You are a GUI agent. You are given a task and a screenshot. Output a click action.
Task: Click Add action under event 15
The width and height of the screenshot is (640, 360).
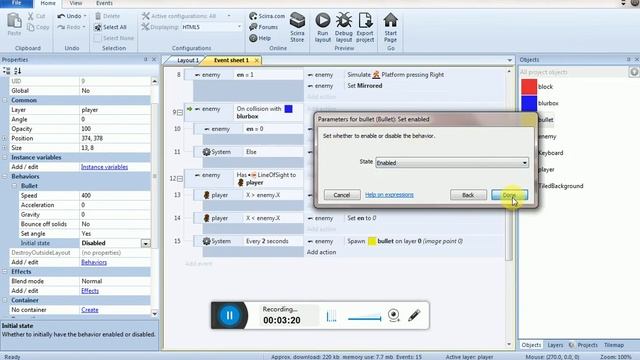click(322, 252)
